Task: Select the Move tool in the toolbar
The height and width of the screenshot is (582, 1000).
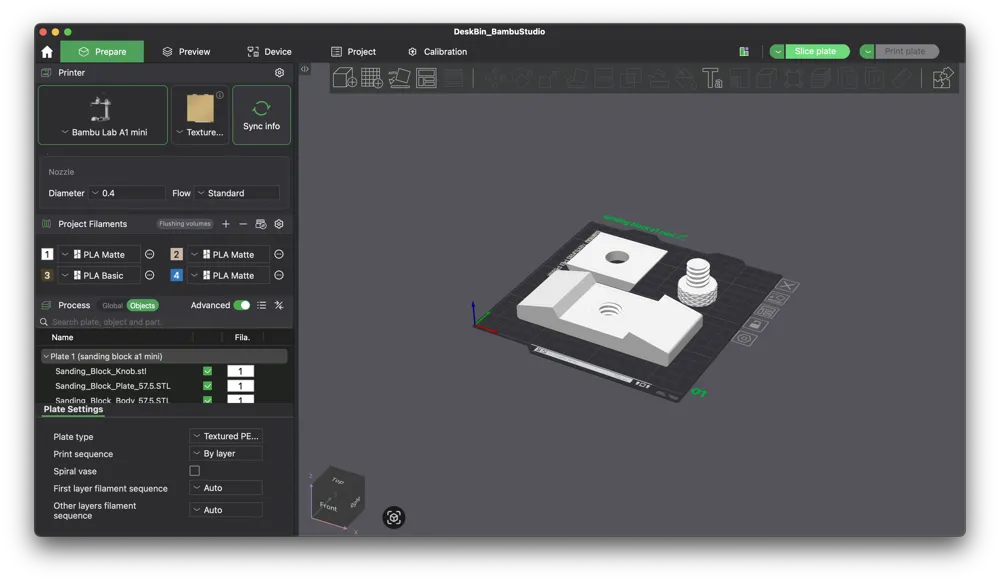Action: point(493,77)
